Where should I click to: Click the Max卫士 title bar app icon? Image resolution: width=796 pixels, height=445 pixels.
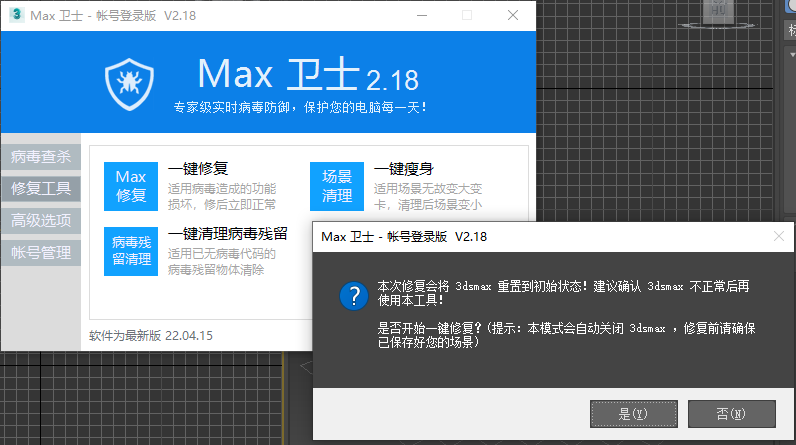pos(16,15)
